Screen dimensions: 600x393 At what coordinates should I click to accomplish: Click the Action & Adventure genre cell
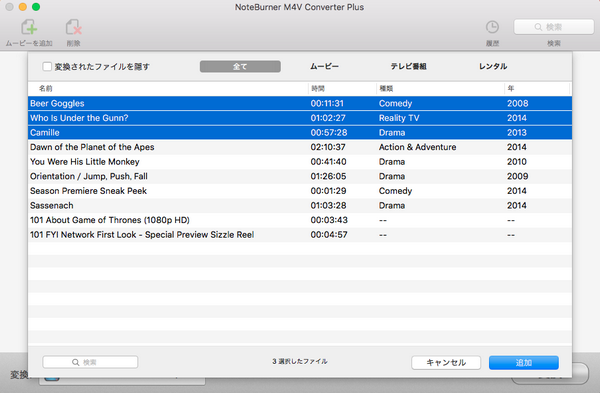[x=417, y=147]
